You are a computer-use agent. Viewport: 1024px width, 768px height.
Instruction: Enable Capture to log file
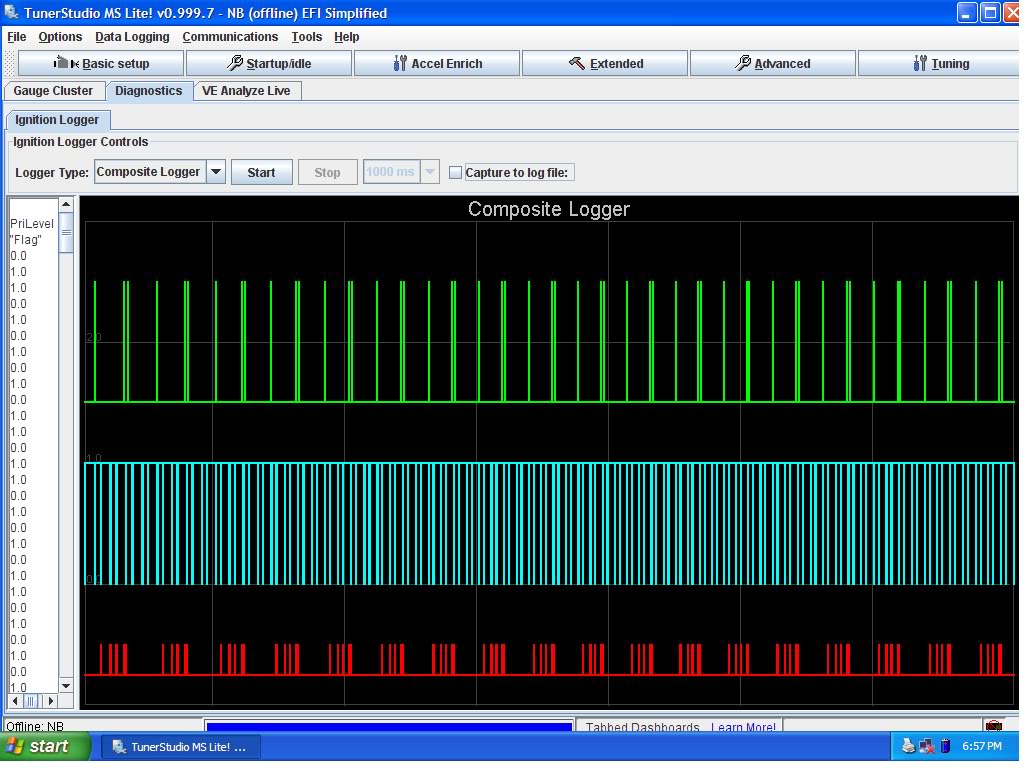pos(455,171)
